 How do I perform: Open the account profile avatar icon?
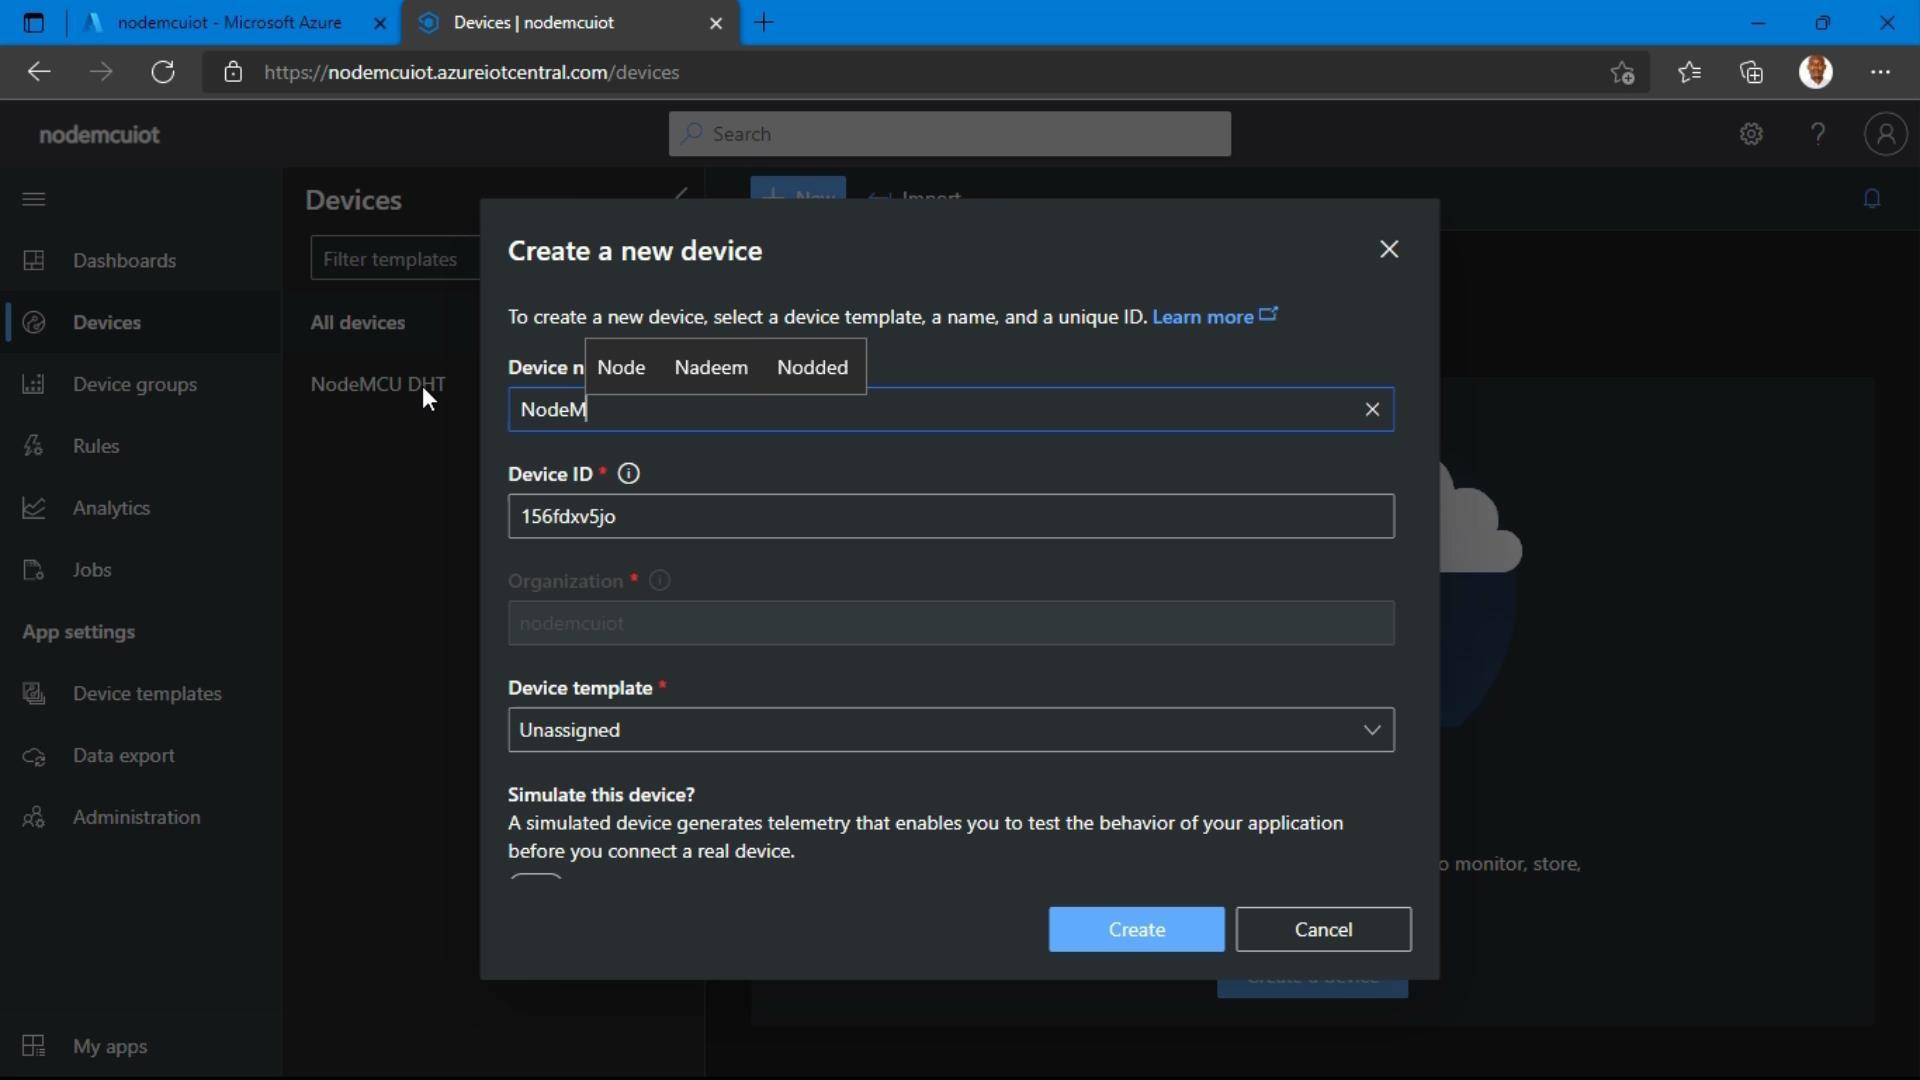click(x=1886, y=134)
